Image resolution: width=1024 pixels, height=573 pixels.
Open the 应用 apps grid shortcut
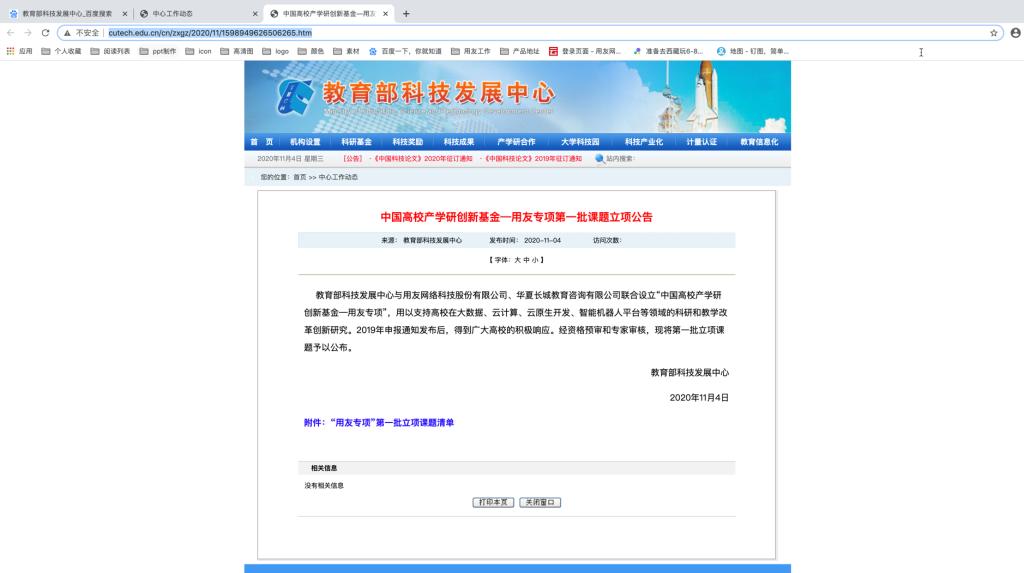point(20,51)
